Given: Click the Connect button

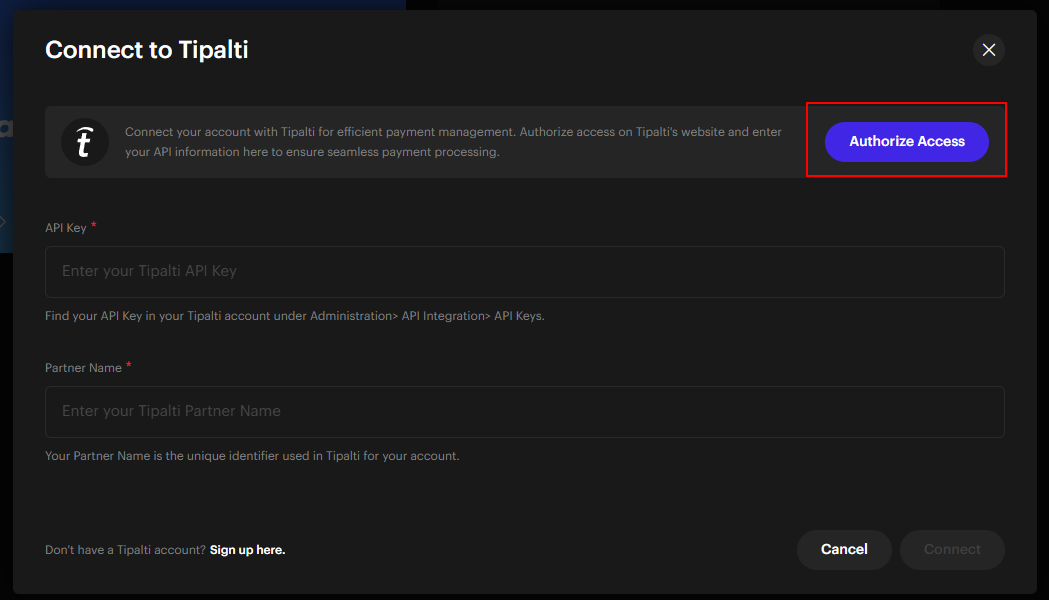Looking at the screenshot, I should tap(952, 549).
